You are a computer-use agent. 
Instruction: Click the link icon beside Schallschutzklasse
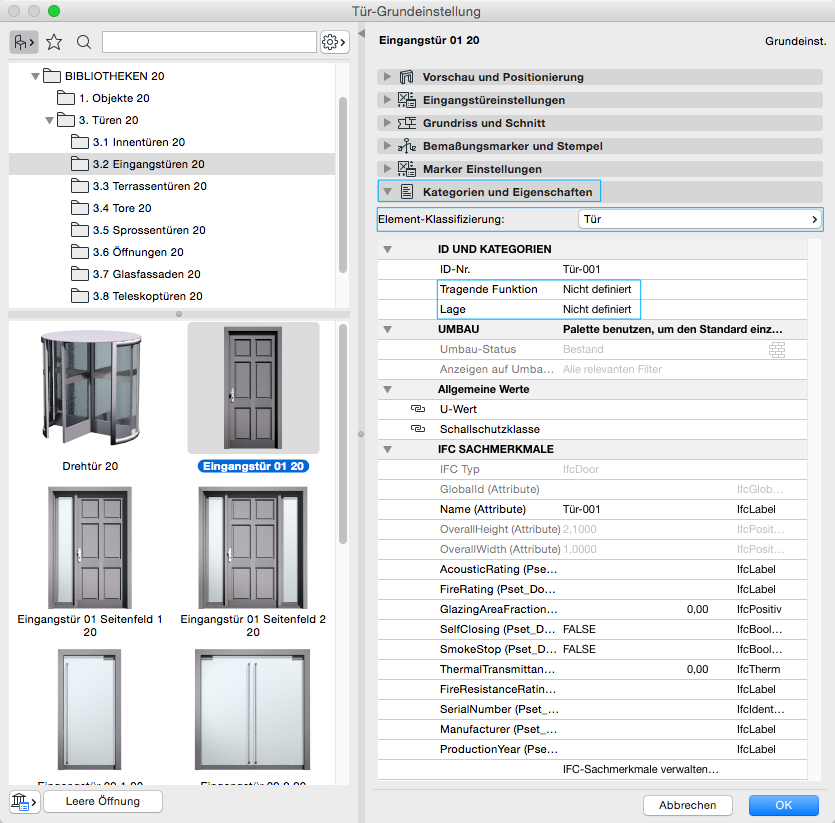coord(418,429)
